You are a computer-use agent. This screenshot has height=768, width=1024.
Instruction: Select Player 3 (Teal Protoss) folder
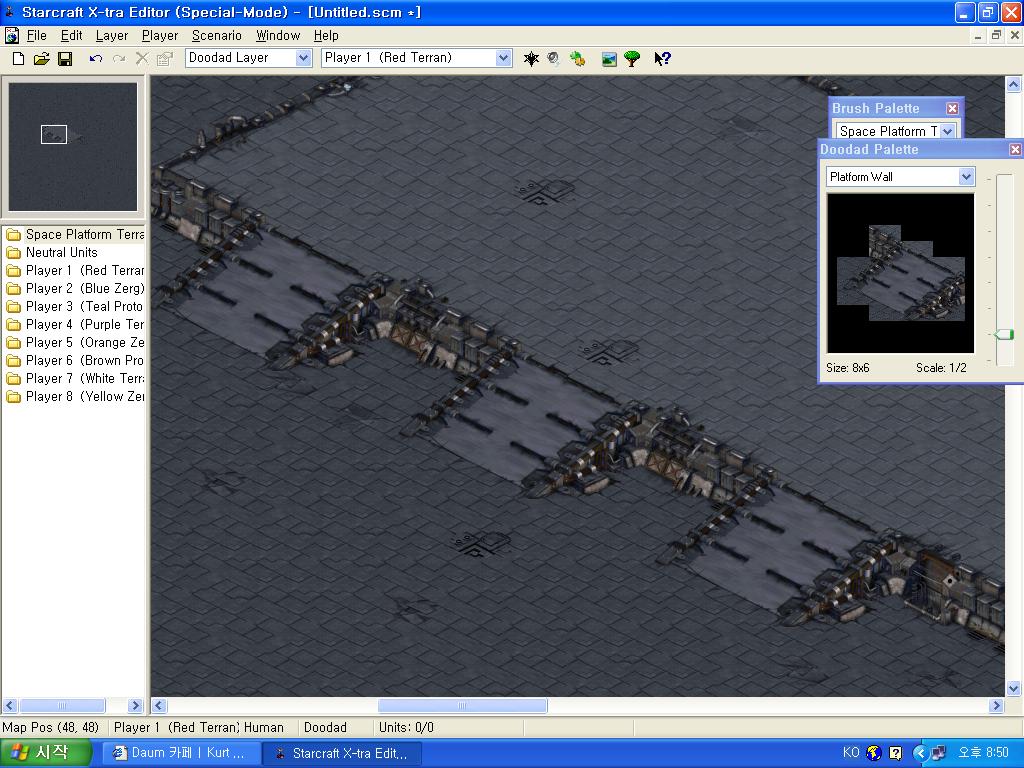pos(74,306)
